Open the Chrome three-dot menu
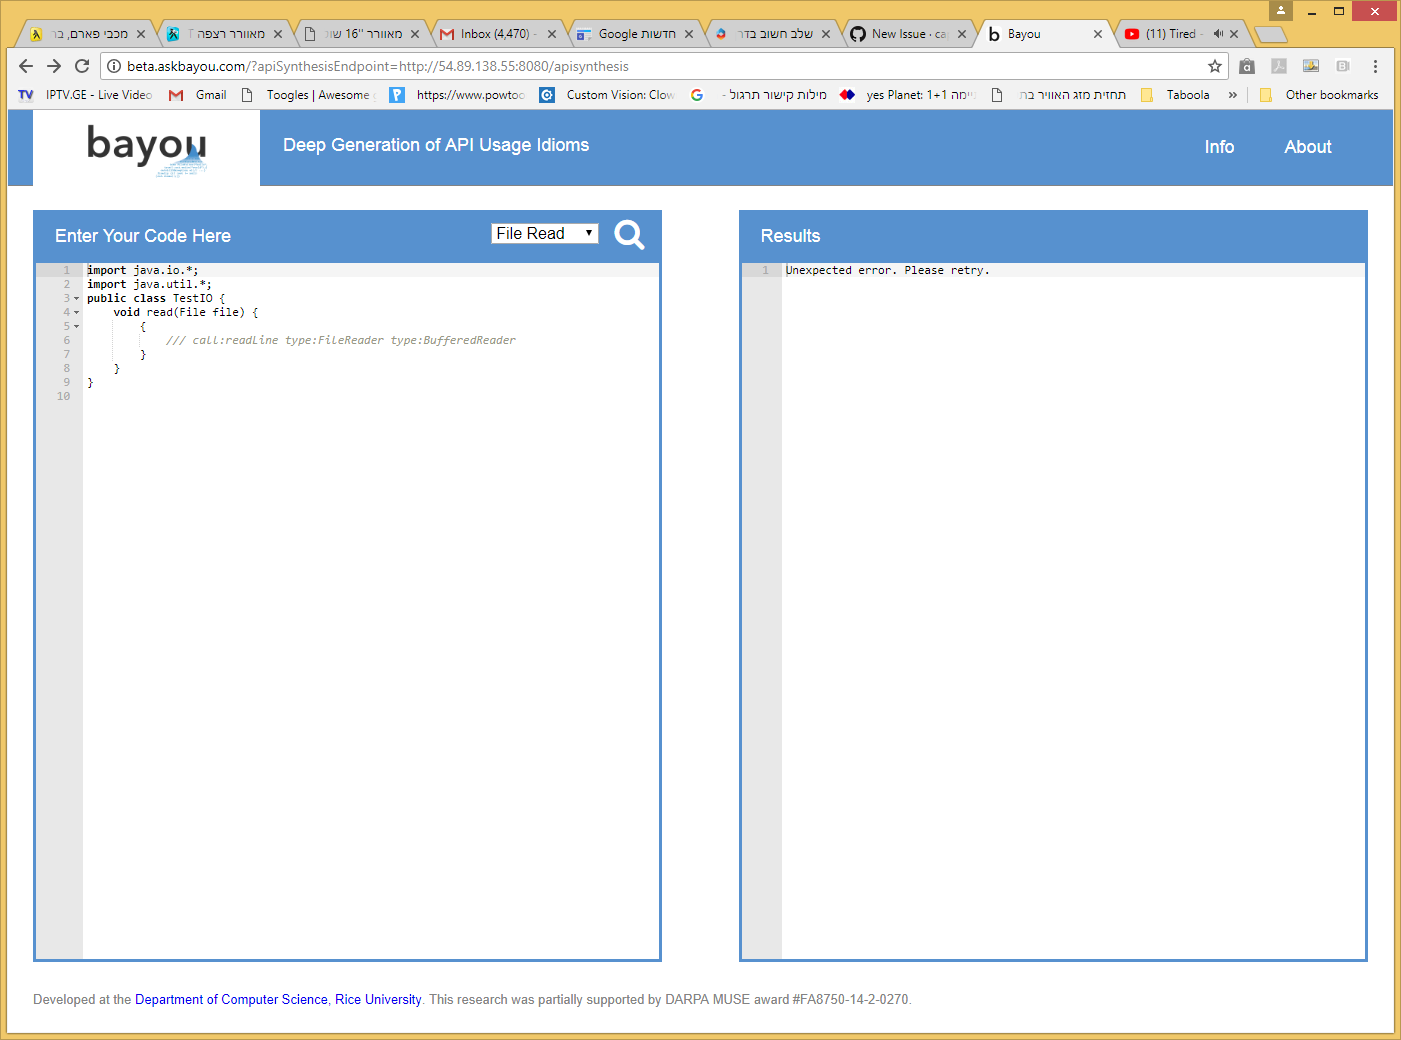The height and width of the screenshot is (1040, 1401). point(1375,66)
